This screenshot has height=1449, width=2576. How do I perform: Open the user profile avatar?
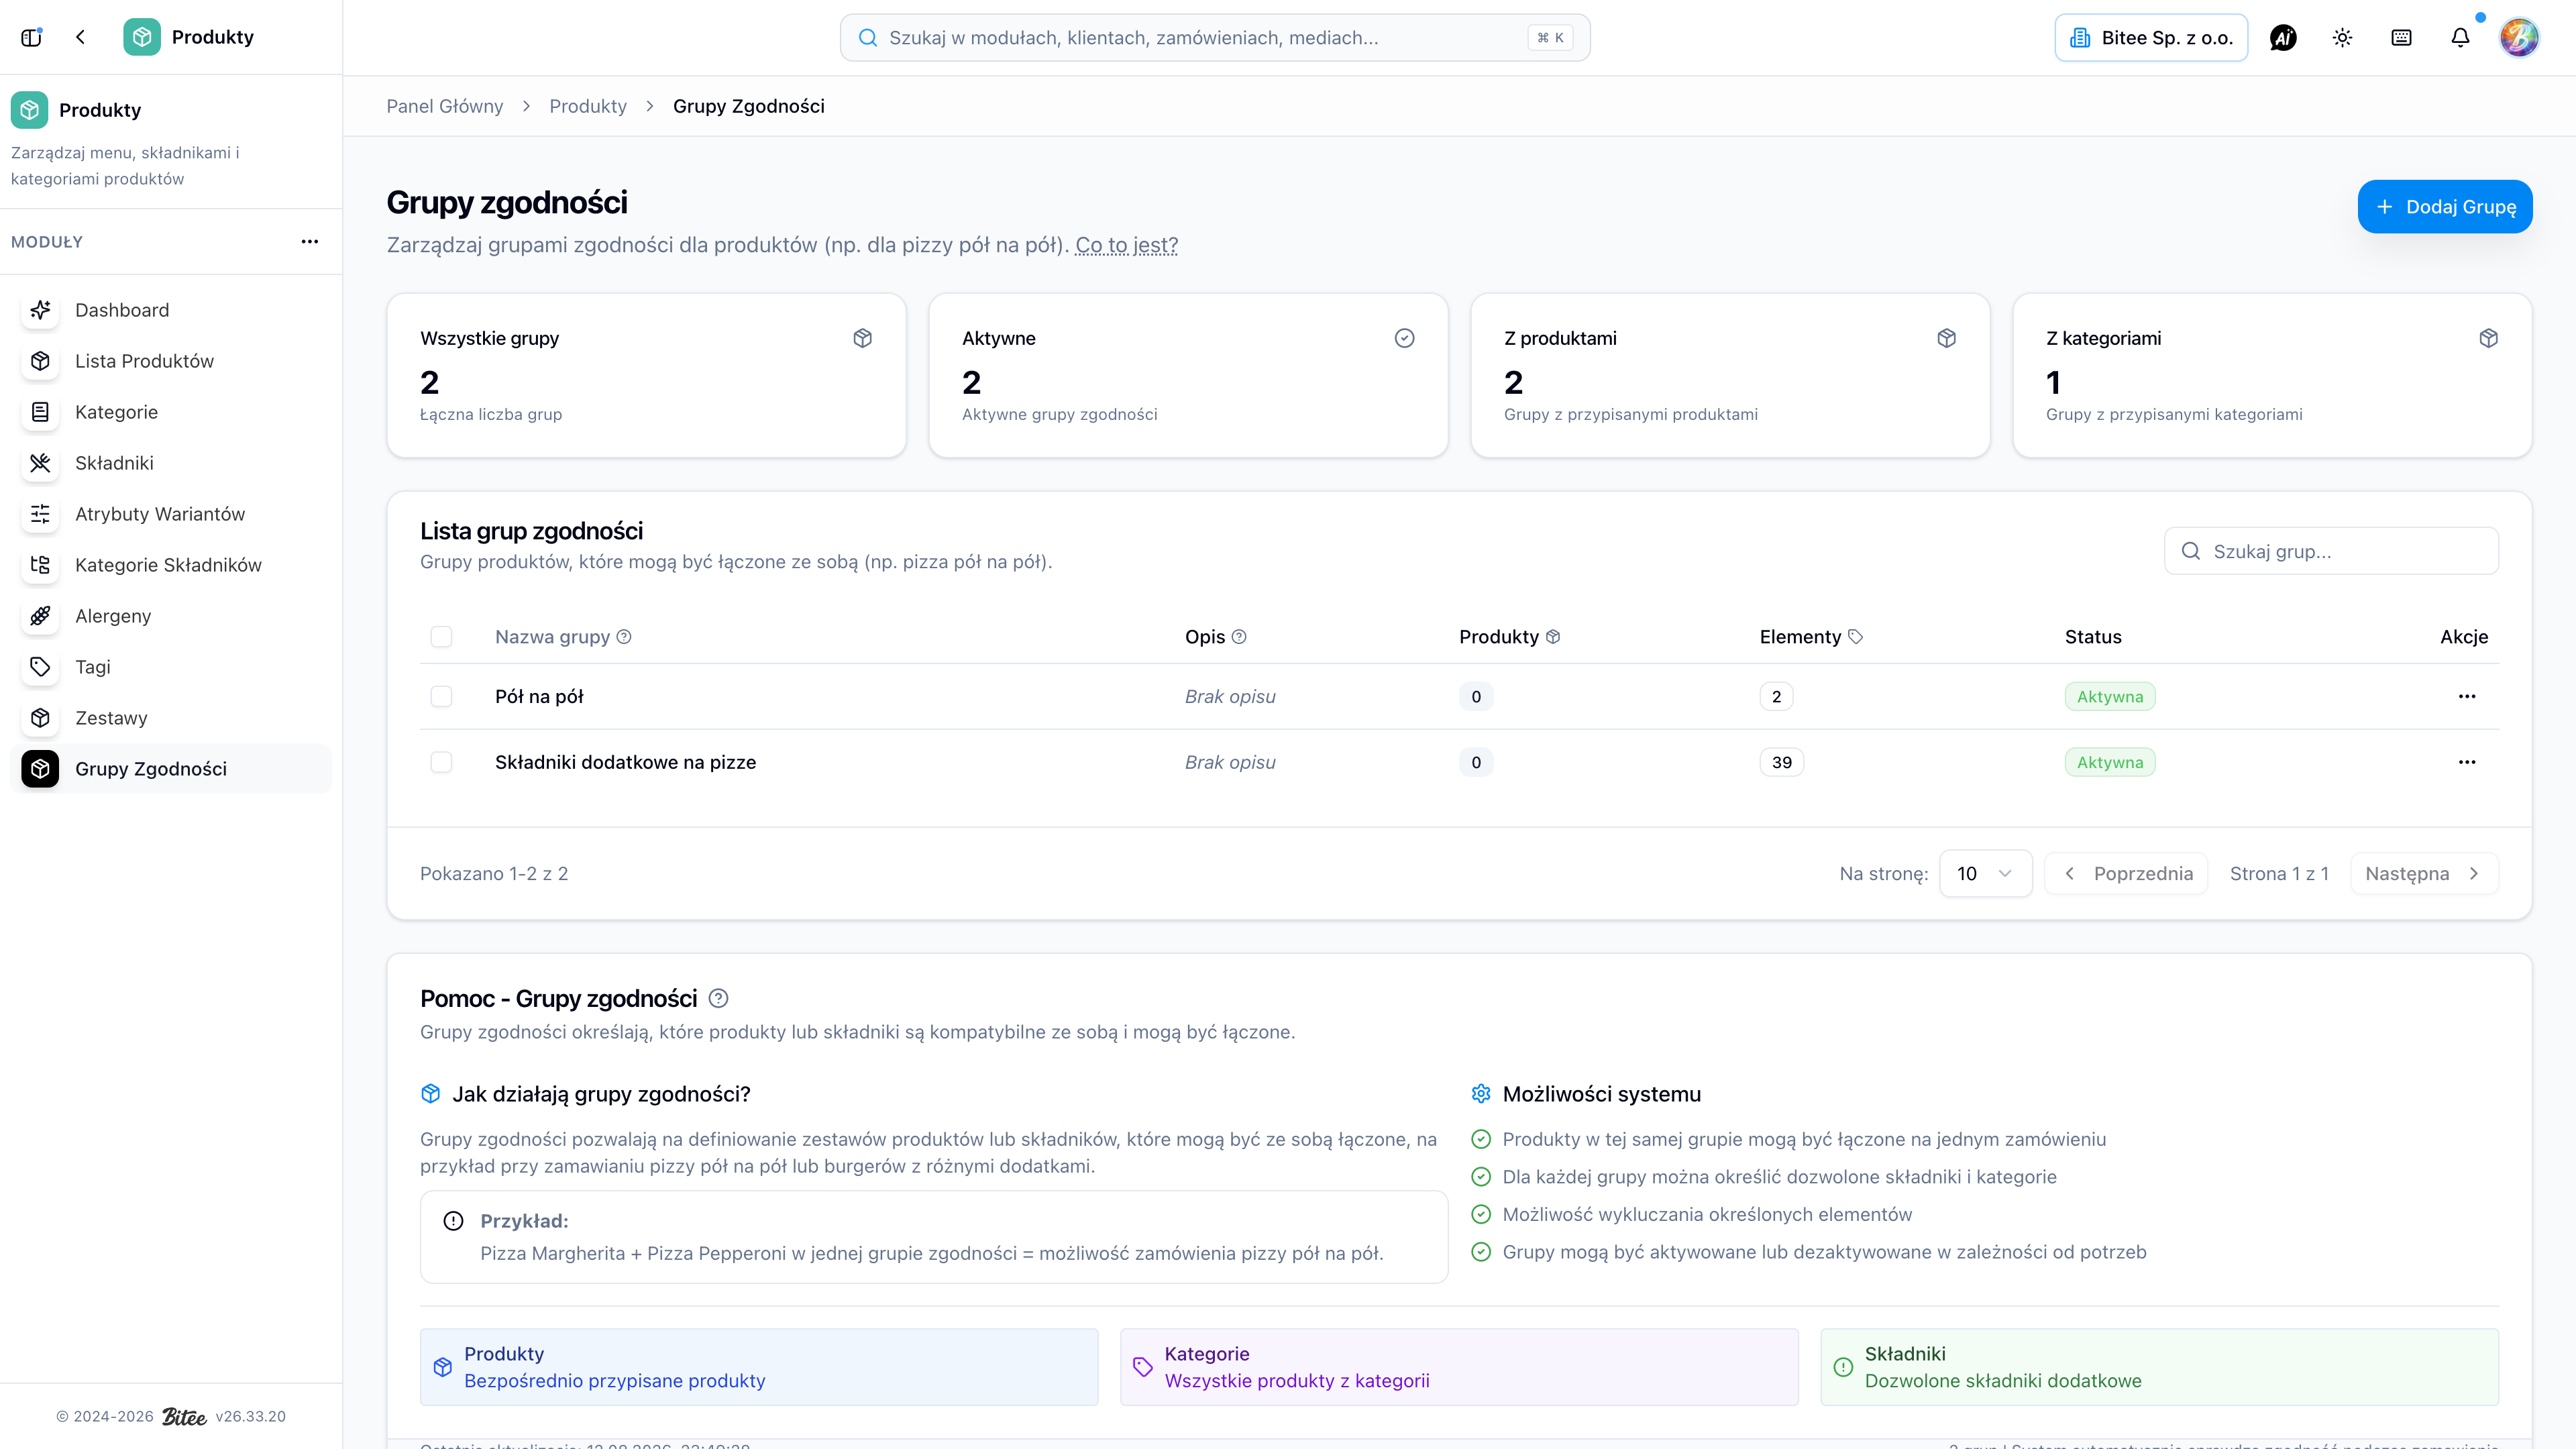click(2519, 38)
